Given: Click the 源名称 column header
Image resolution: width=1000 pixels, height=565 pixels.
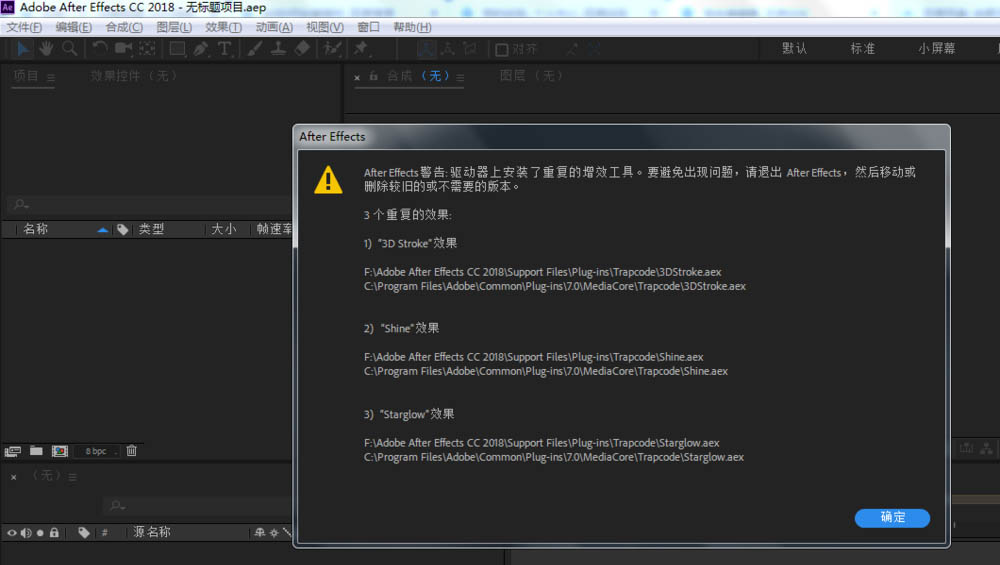Looking at the screenshot, I should pyautogui.click(x=152, y=532).
